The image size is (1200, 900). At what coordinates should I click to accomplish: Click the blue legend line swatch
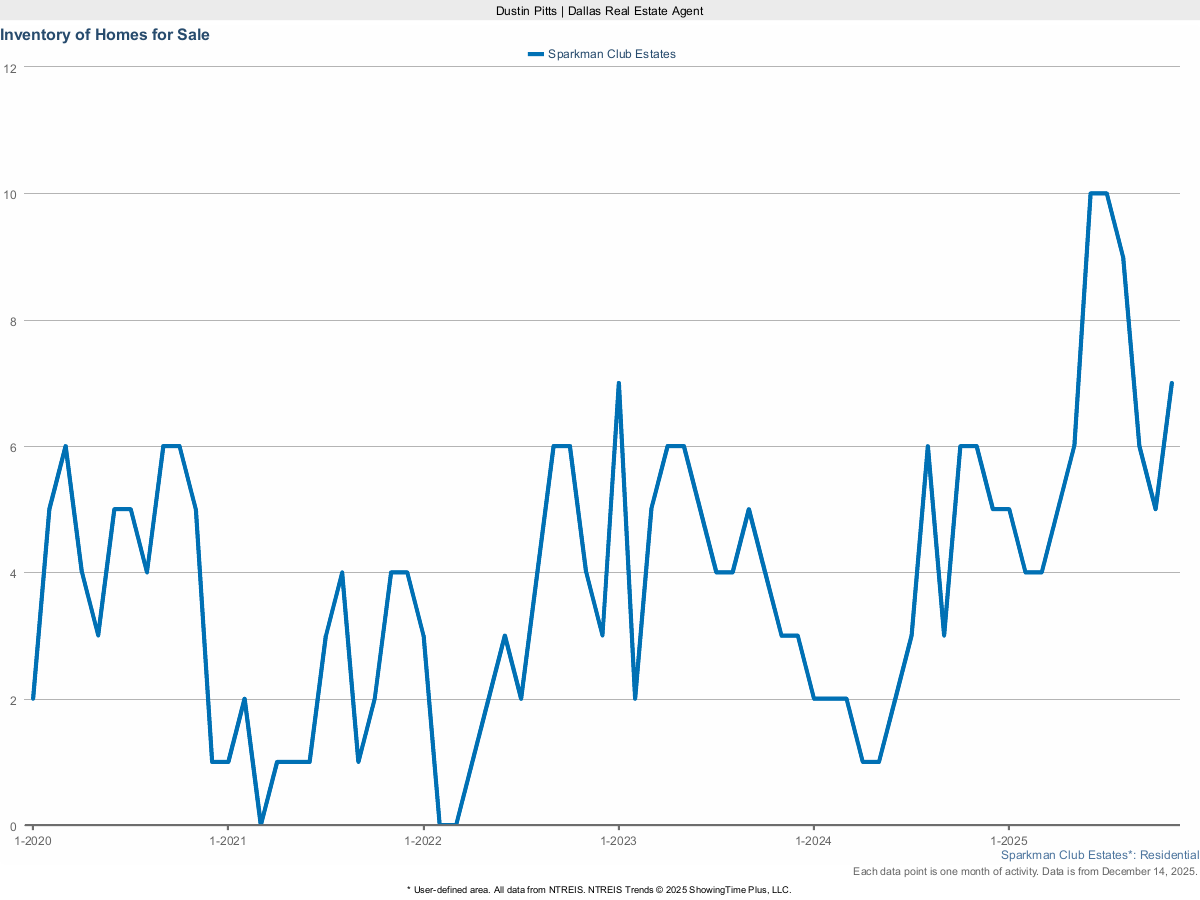tap(535, 54)
